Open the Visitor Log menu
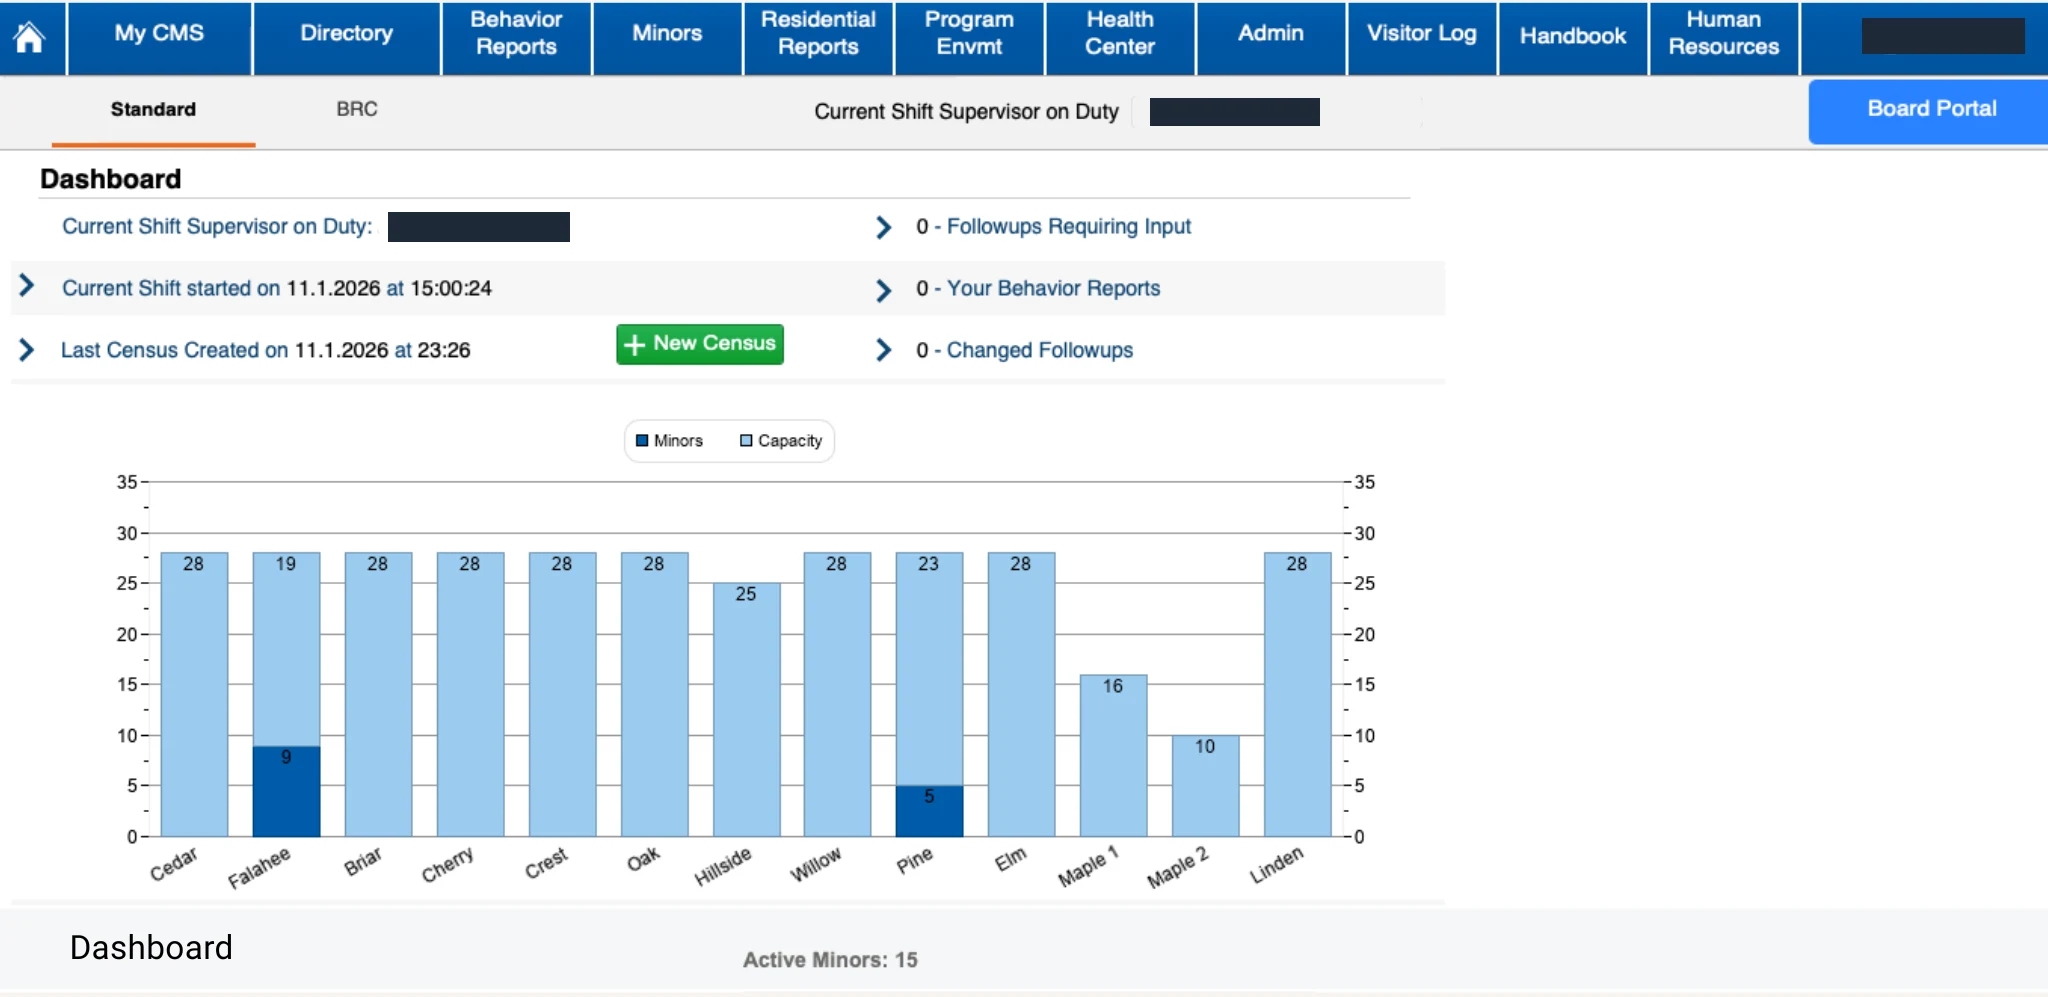The image size is (2048, 997). coord(1422,38)
